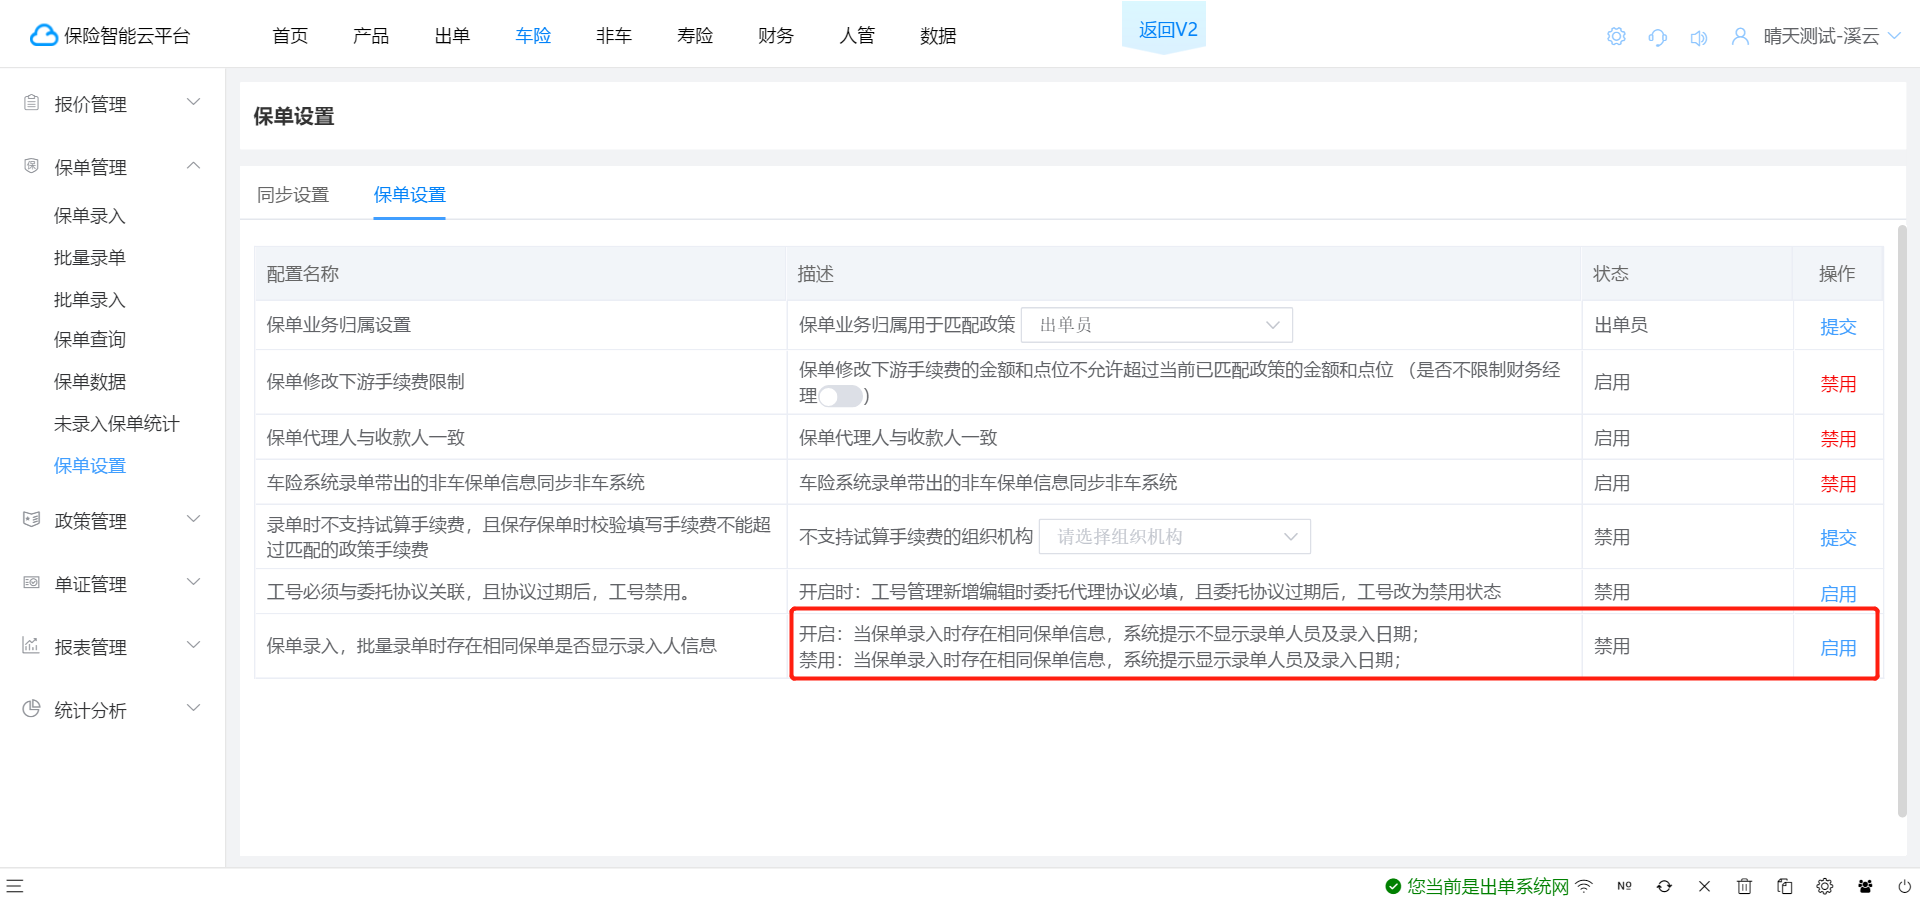
Task: Open 批单录入 in sidebar
Action: [x=90, y=300]
